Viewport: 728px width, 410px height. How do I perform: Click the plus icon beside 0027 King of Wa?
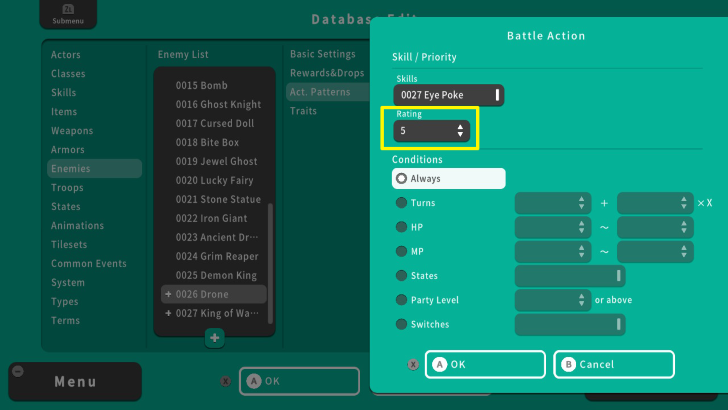click(x=168, y=313)
